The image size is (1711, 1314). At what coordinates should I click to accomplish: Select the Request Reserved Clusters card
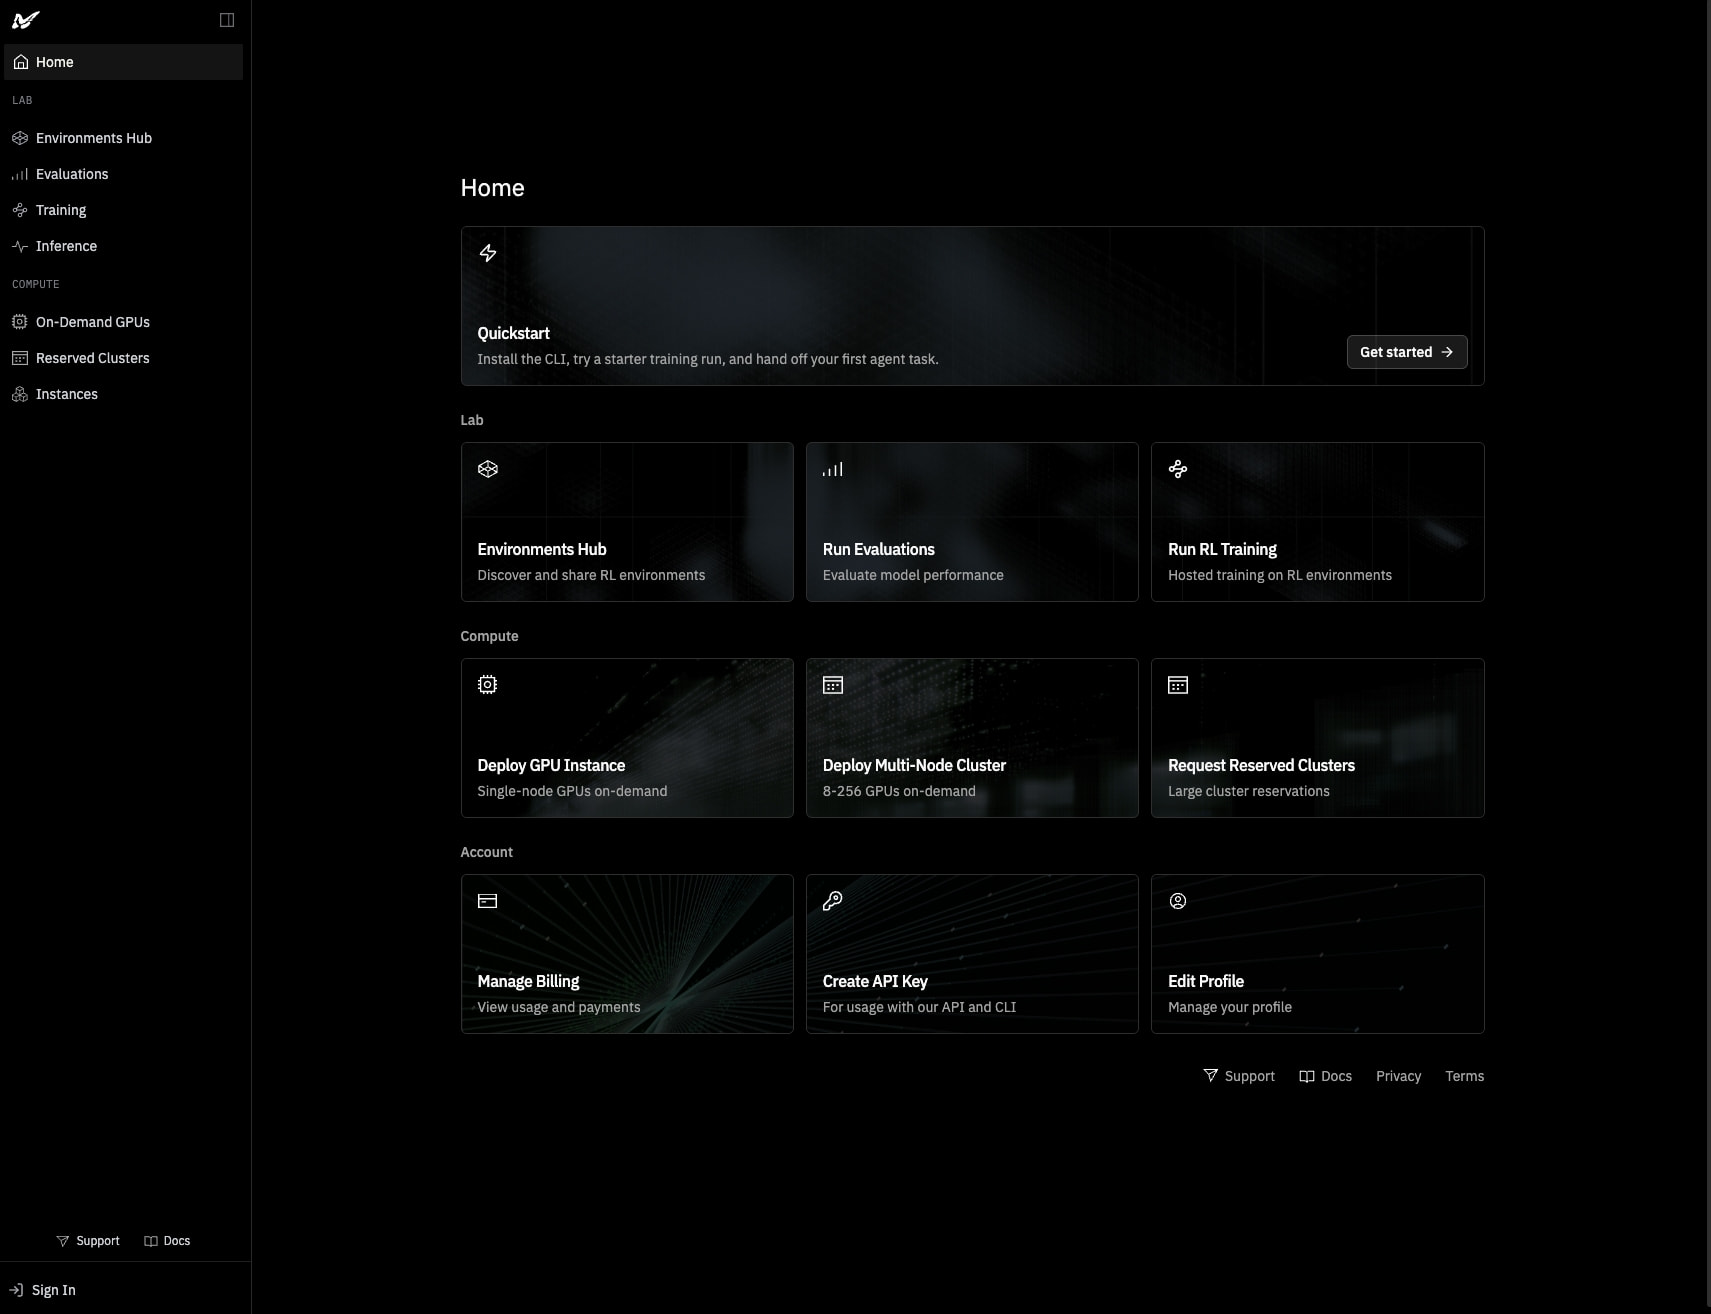(x=1317, y=738)
